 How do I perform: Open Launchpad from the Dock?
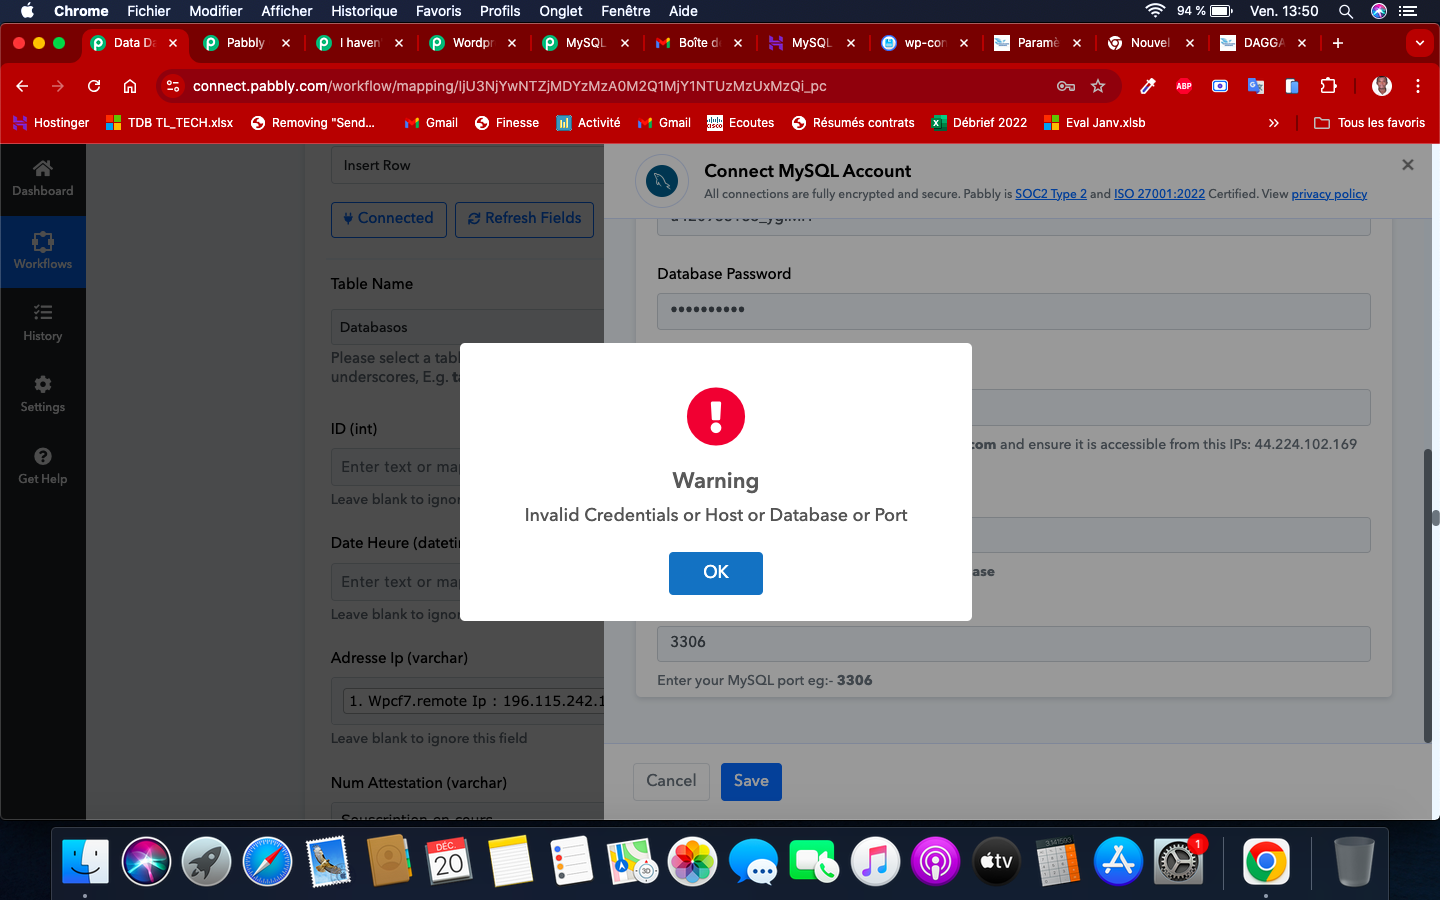(x=206, y=862)
